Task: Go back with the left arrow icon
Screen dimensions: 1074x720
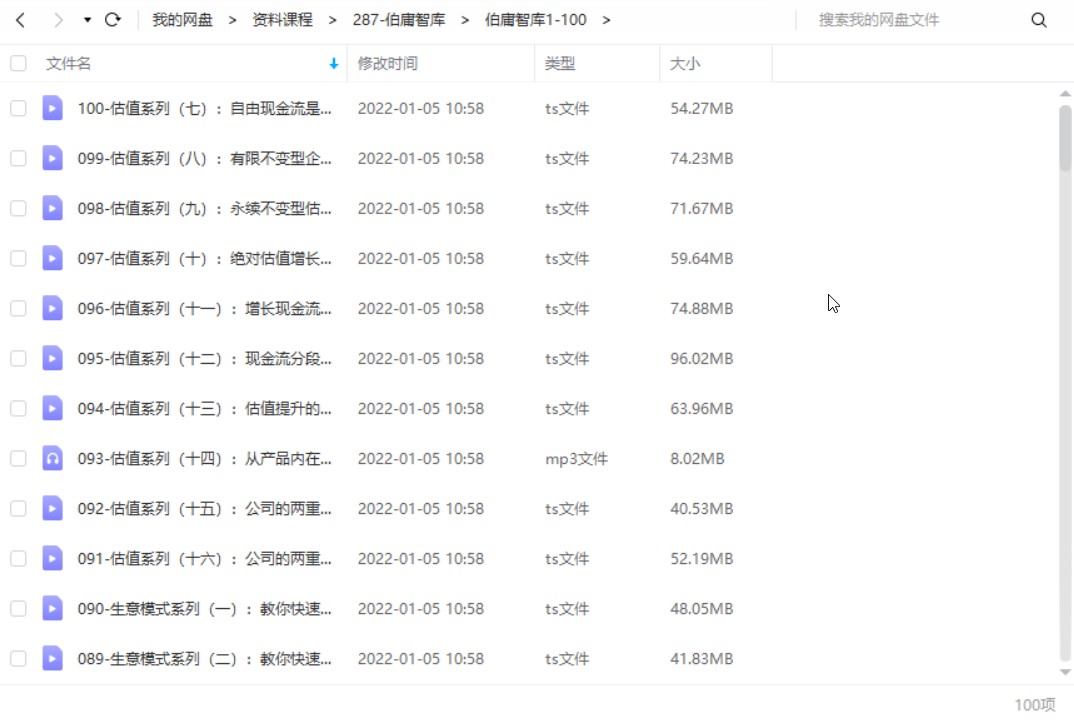Action: coord(21,20)
